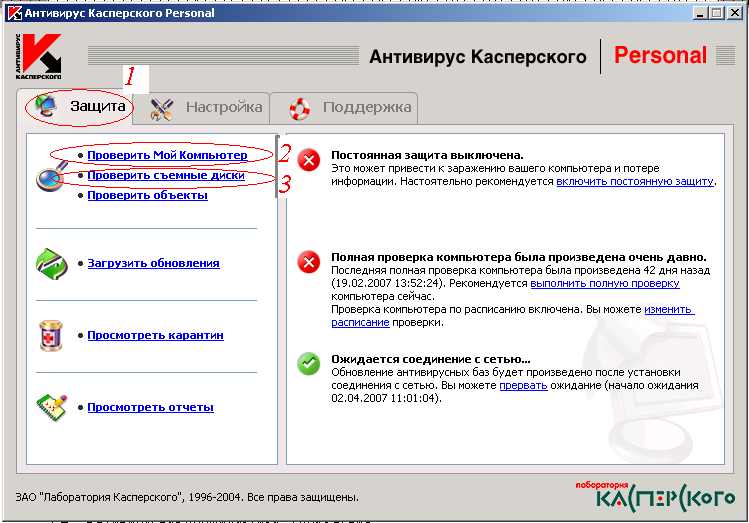
Task: Click the изменить расписание link
Action: click(x=669, y=310)
